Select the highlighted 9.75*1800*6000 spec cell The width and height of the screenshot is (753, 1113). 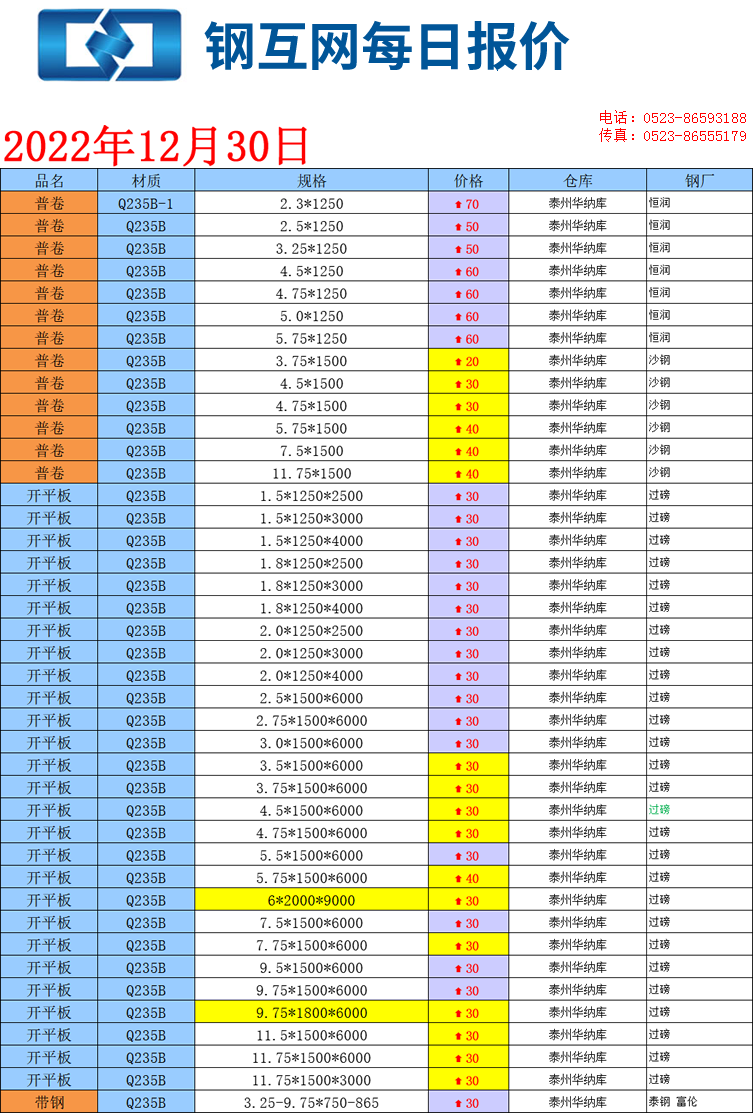pos(312,1013)
